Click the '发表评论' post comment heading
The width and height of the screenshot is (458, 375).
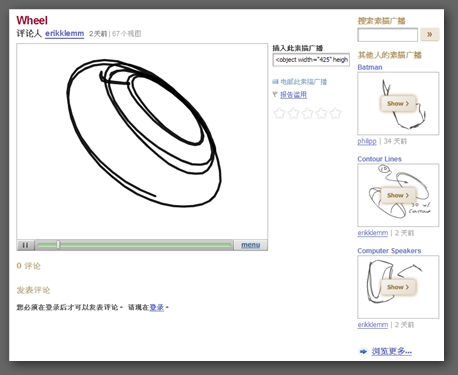[x=33, y=290]
